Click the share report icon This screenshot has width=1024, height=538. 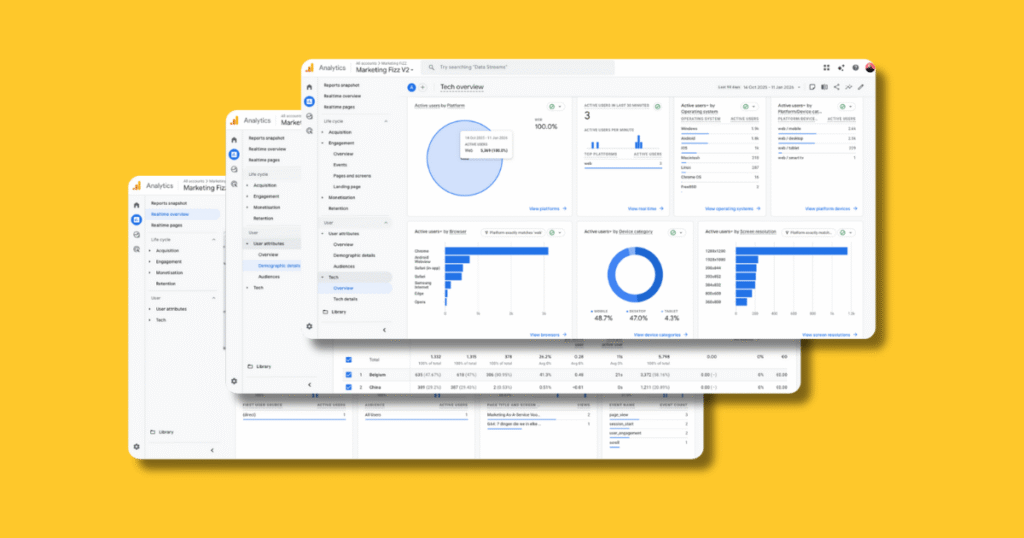837,87
